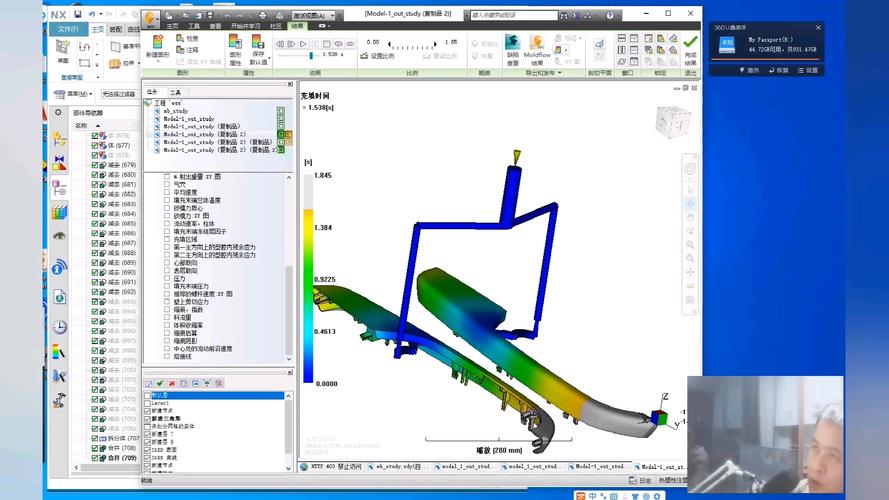Viewport: 889px width, 500px height.
Task: Click Set Scale (设置比例) button
Action: (x=378, y=56)
